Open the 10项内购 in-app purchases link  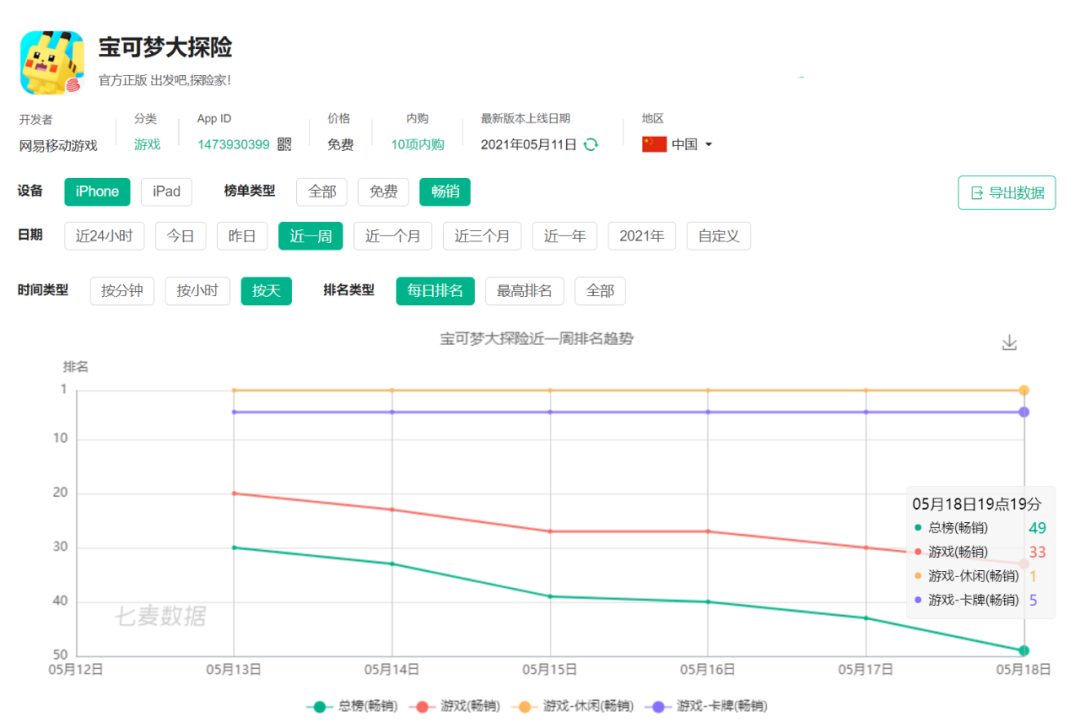click(417, 144)
